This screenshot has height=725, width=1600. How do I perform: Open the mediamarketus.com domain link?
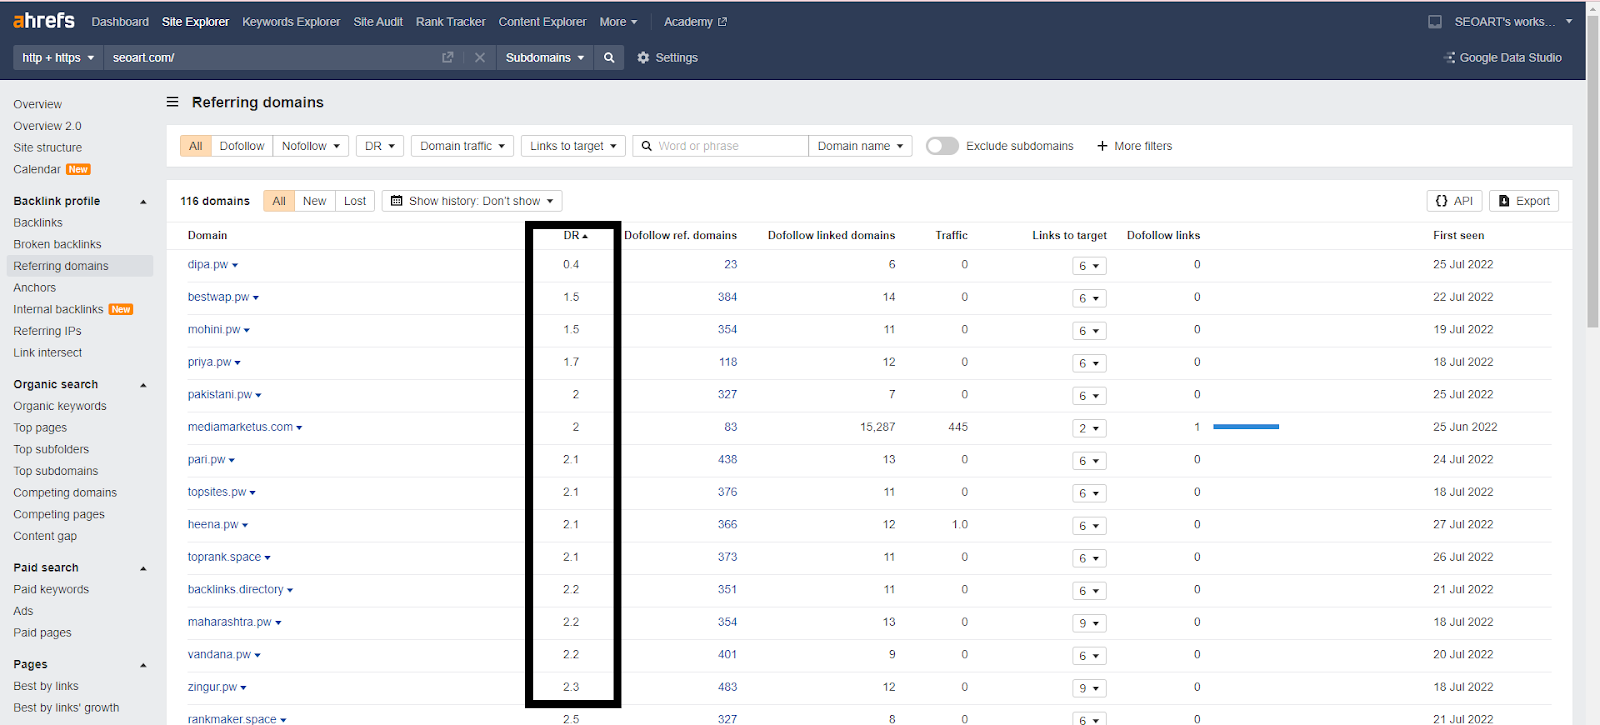(240, 427)
